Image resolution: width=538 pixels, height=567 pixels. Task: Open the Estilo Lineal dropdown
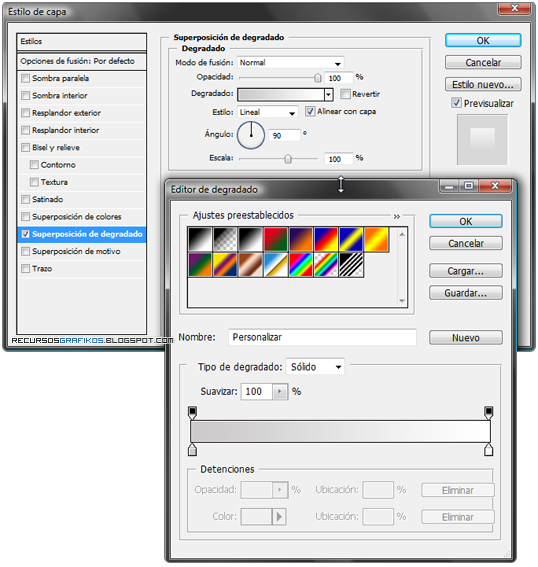tap(268, 112)
